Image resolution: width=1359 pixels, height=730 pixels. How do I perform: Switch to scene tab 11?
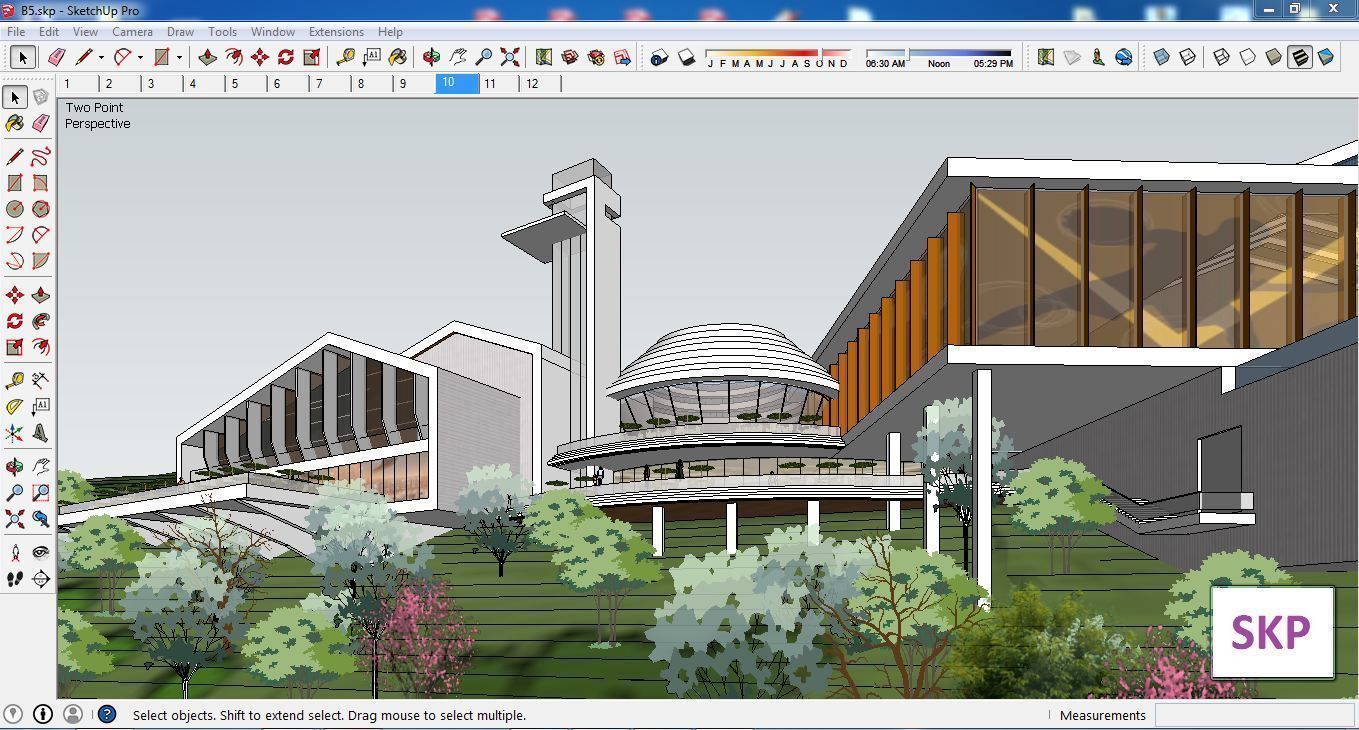tap(499, 84)
